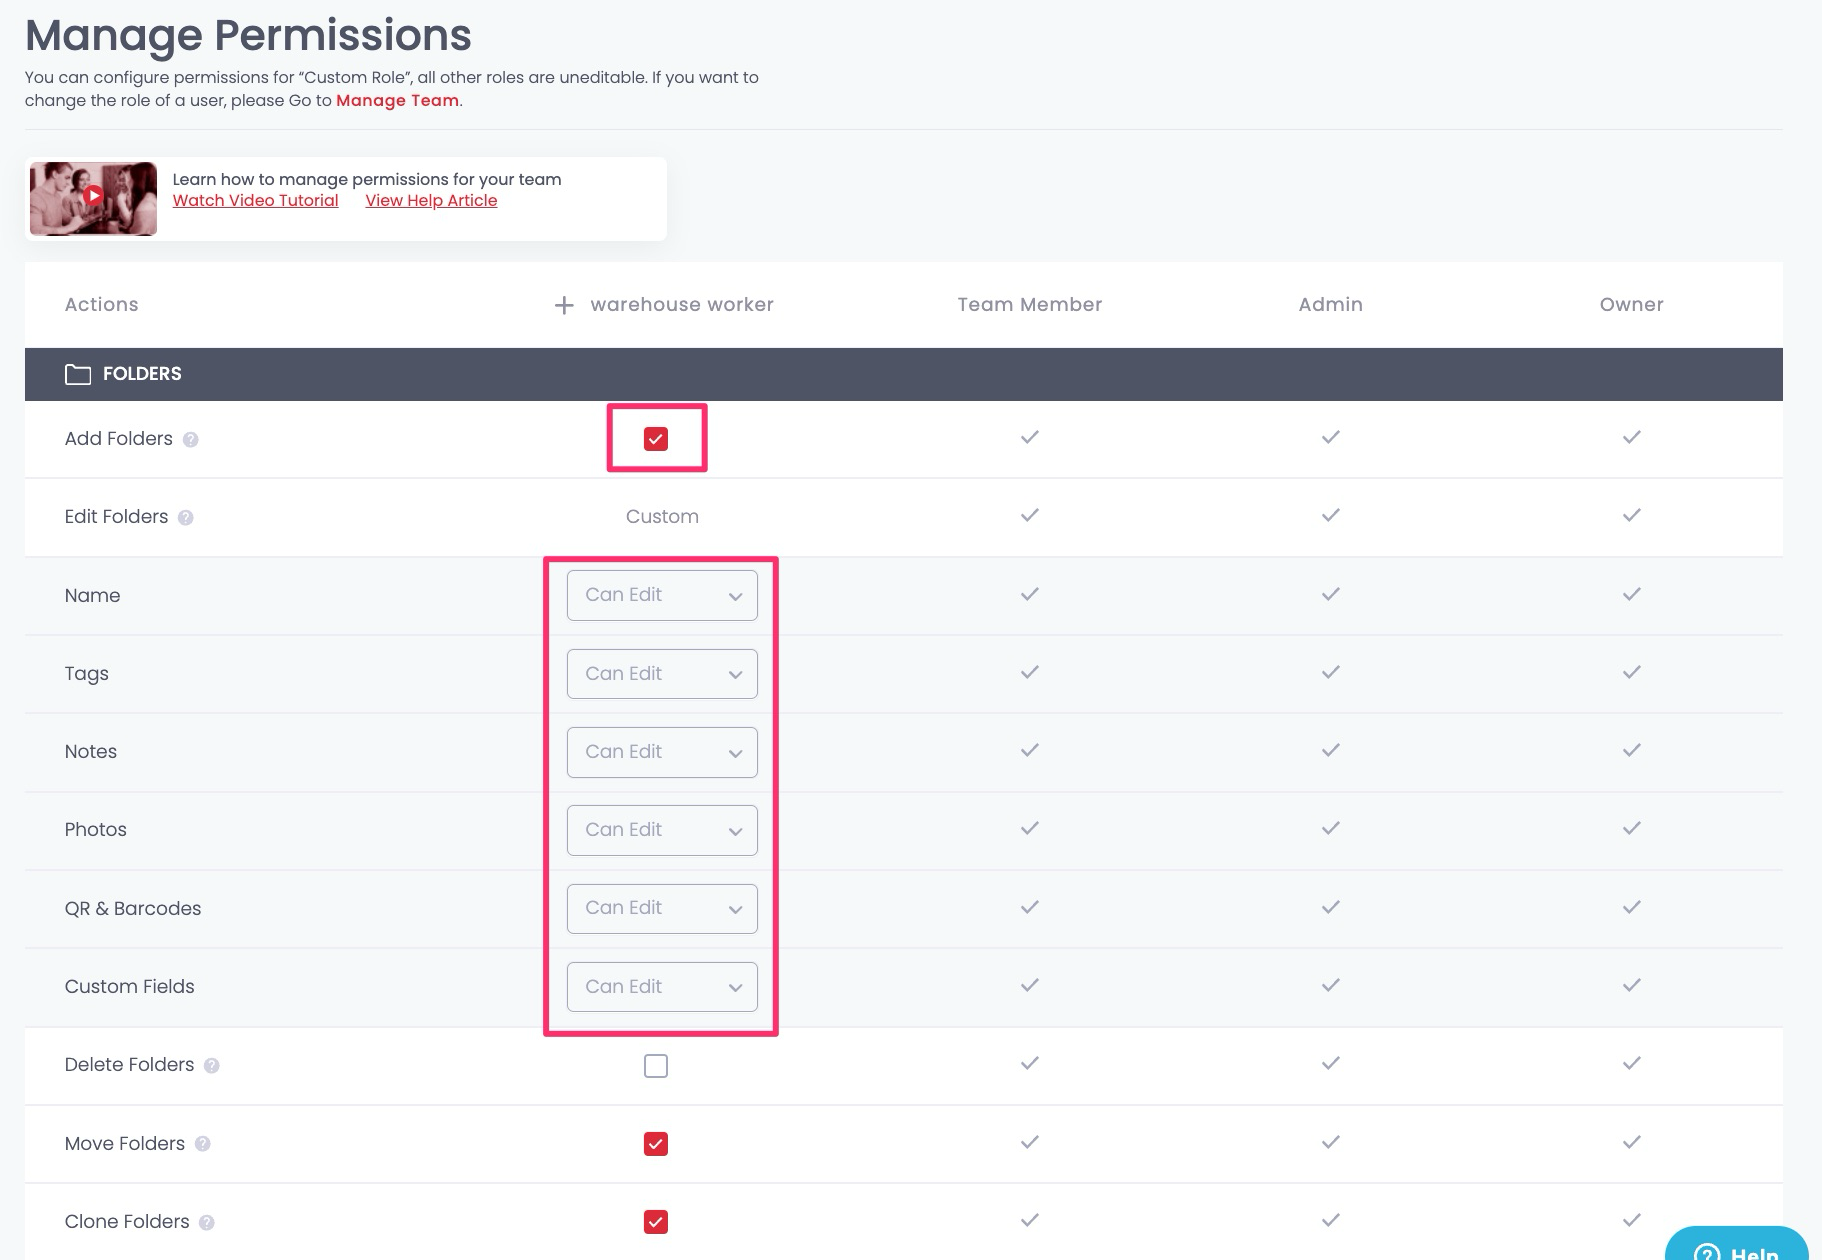Click the Watch Video Tutorial link
This screenshot has width=1822, height=1260.
tap(255, 200)
